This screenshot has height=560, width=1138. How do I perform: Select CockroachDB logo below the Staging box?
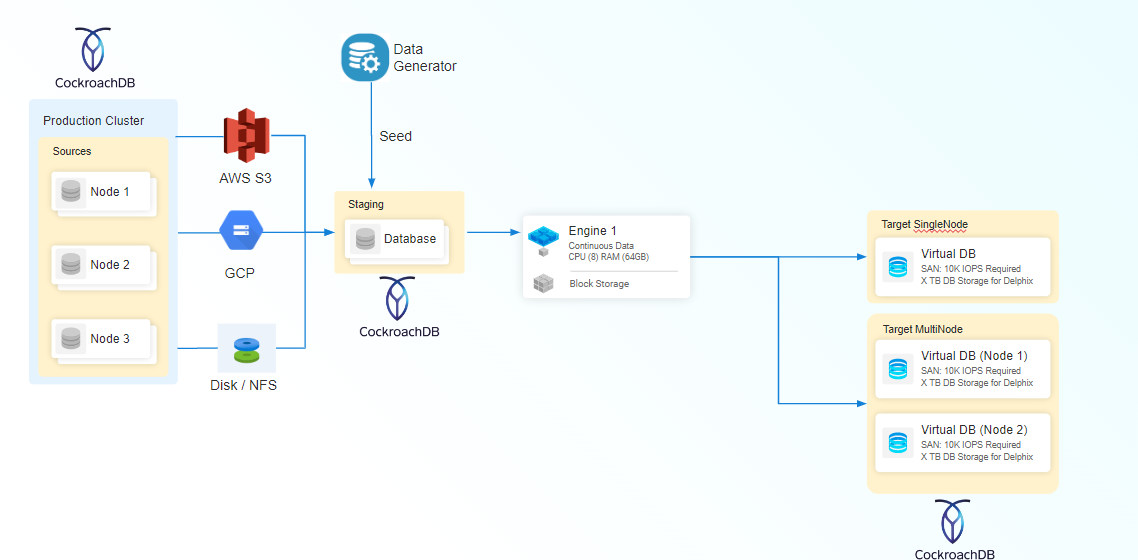pos(398,298)
